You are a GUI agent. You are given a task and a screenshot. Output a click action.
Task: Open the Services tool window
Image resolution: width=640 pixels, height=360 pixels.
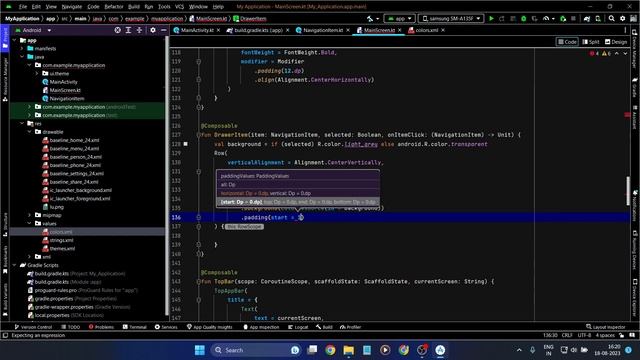[166, 327]
